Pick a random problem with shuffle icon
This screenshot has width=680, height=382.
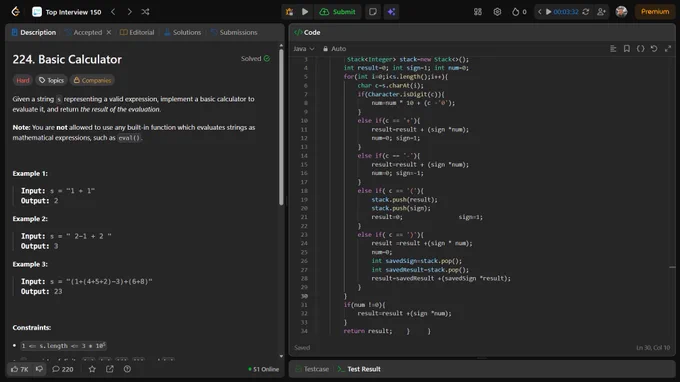coord(145,12)
